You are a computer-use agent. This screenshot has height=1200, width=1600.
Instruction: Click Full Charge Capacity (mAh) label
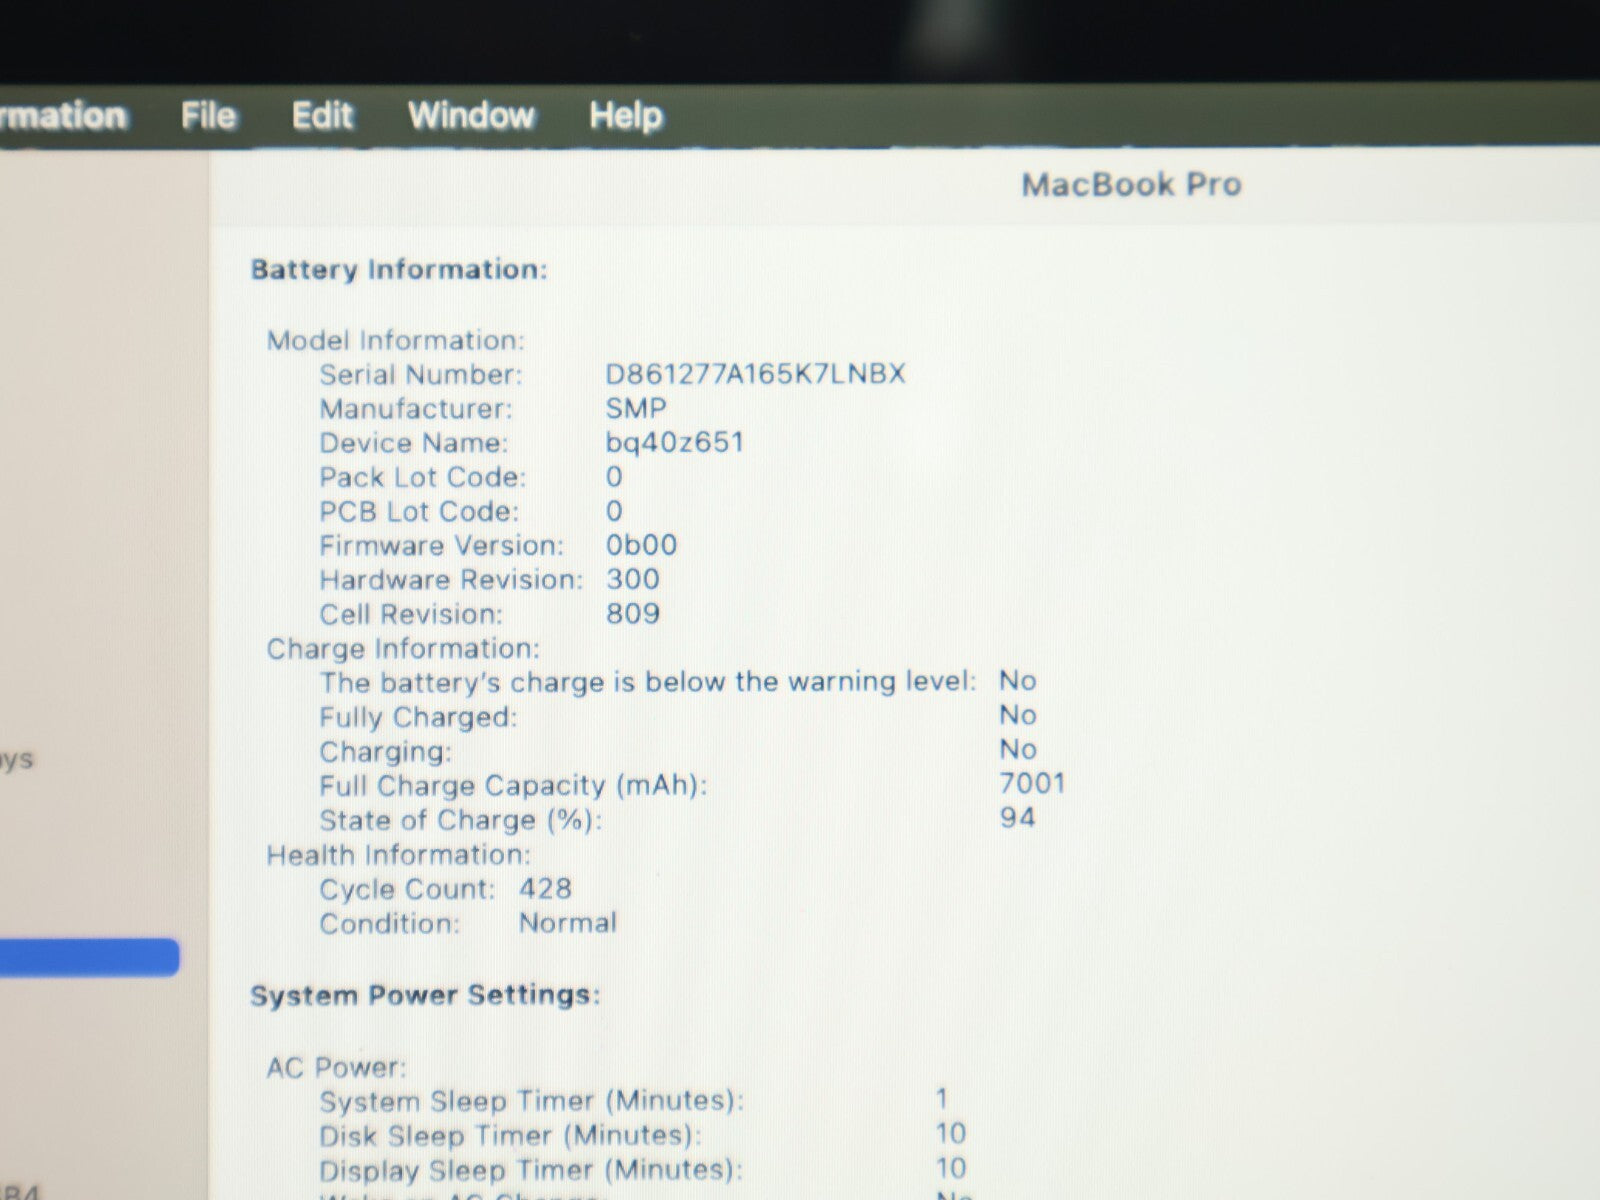[x=513, y=786]
